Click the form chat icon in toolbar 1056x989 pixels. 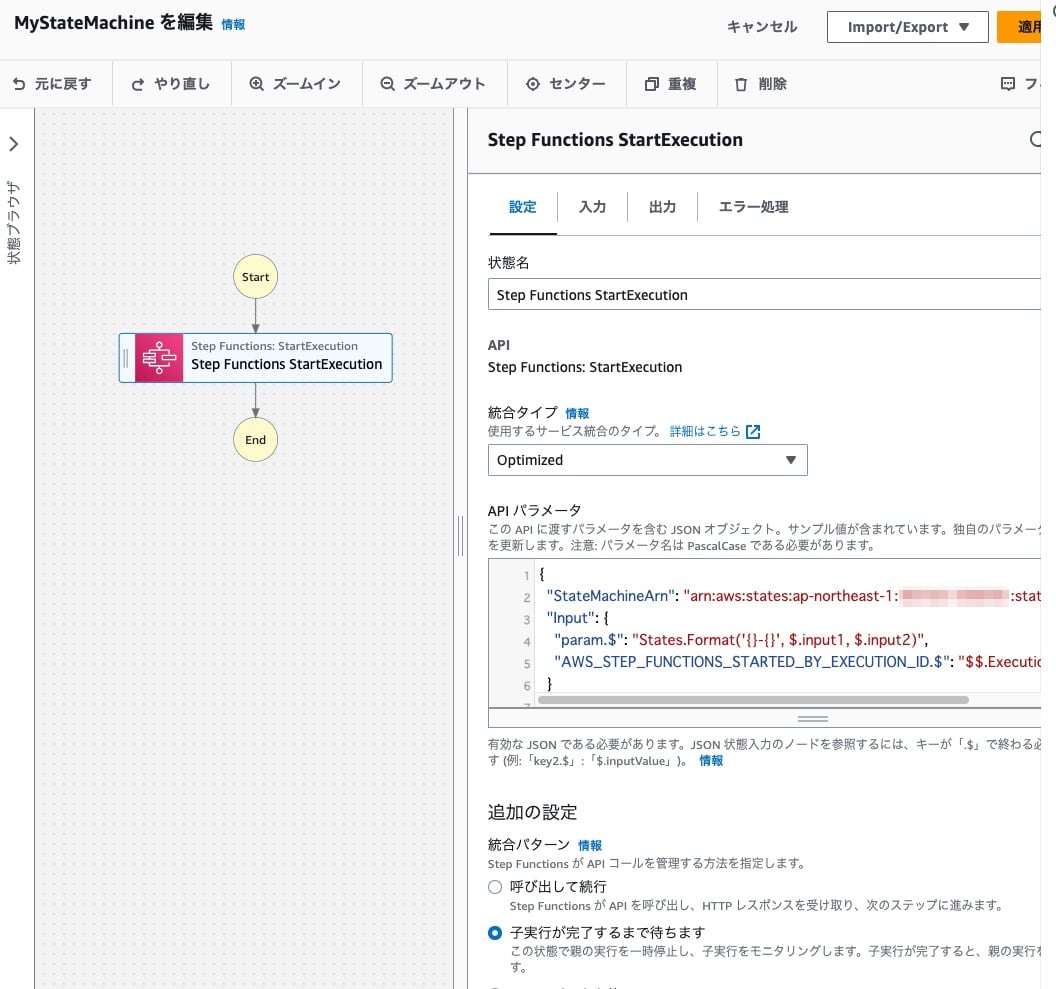pyautogui.click(x=1008, y=83)
